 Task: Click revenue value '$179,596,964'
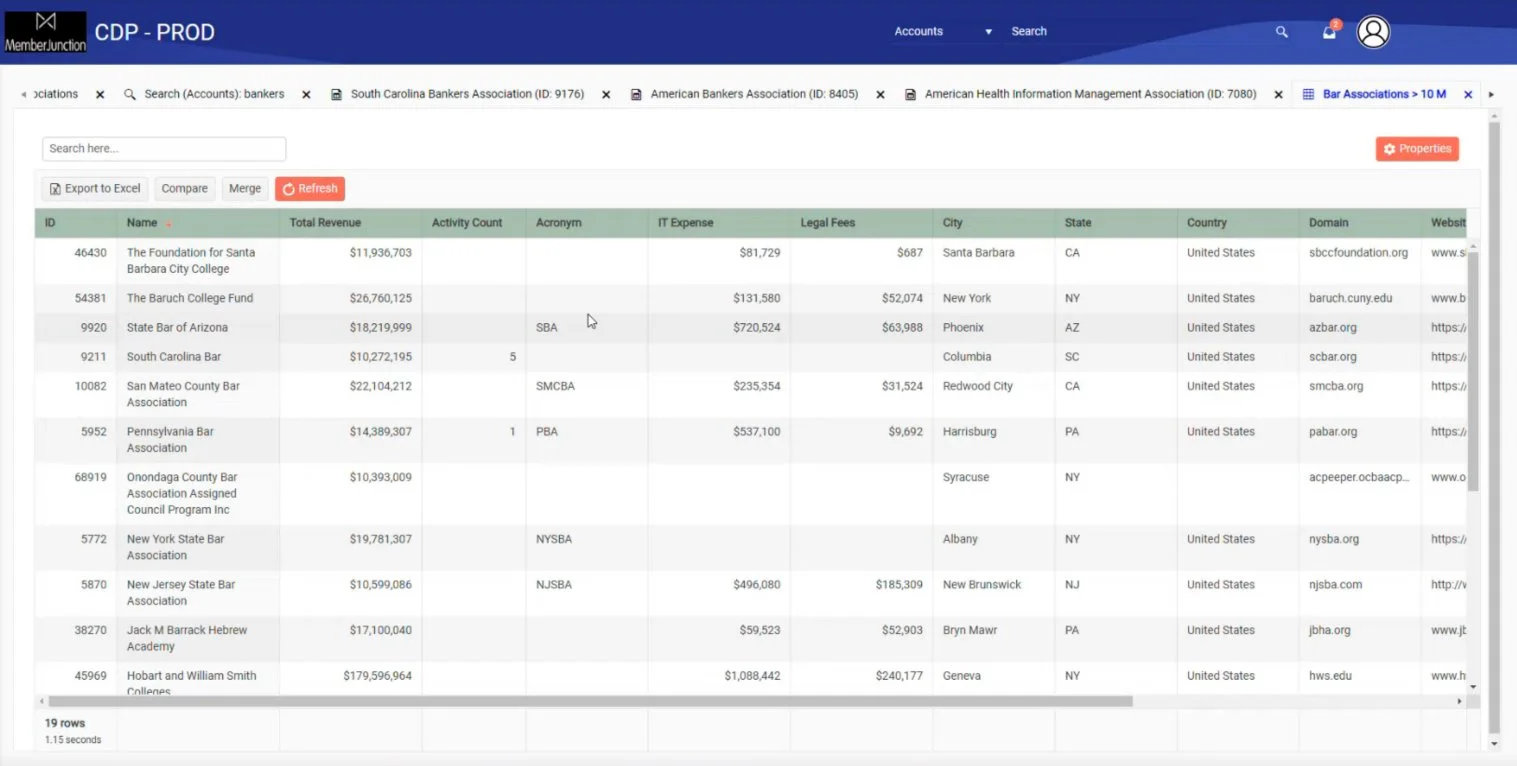click(x=377, y=676)
